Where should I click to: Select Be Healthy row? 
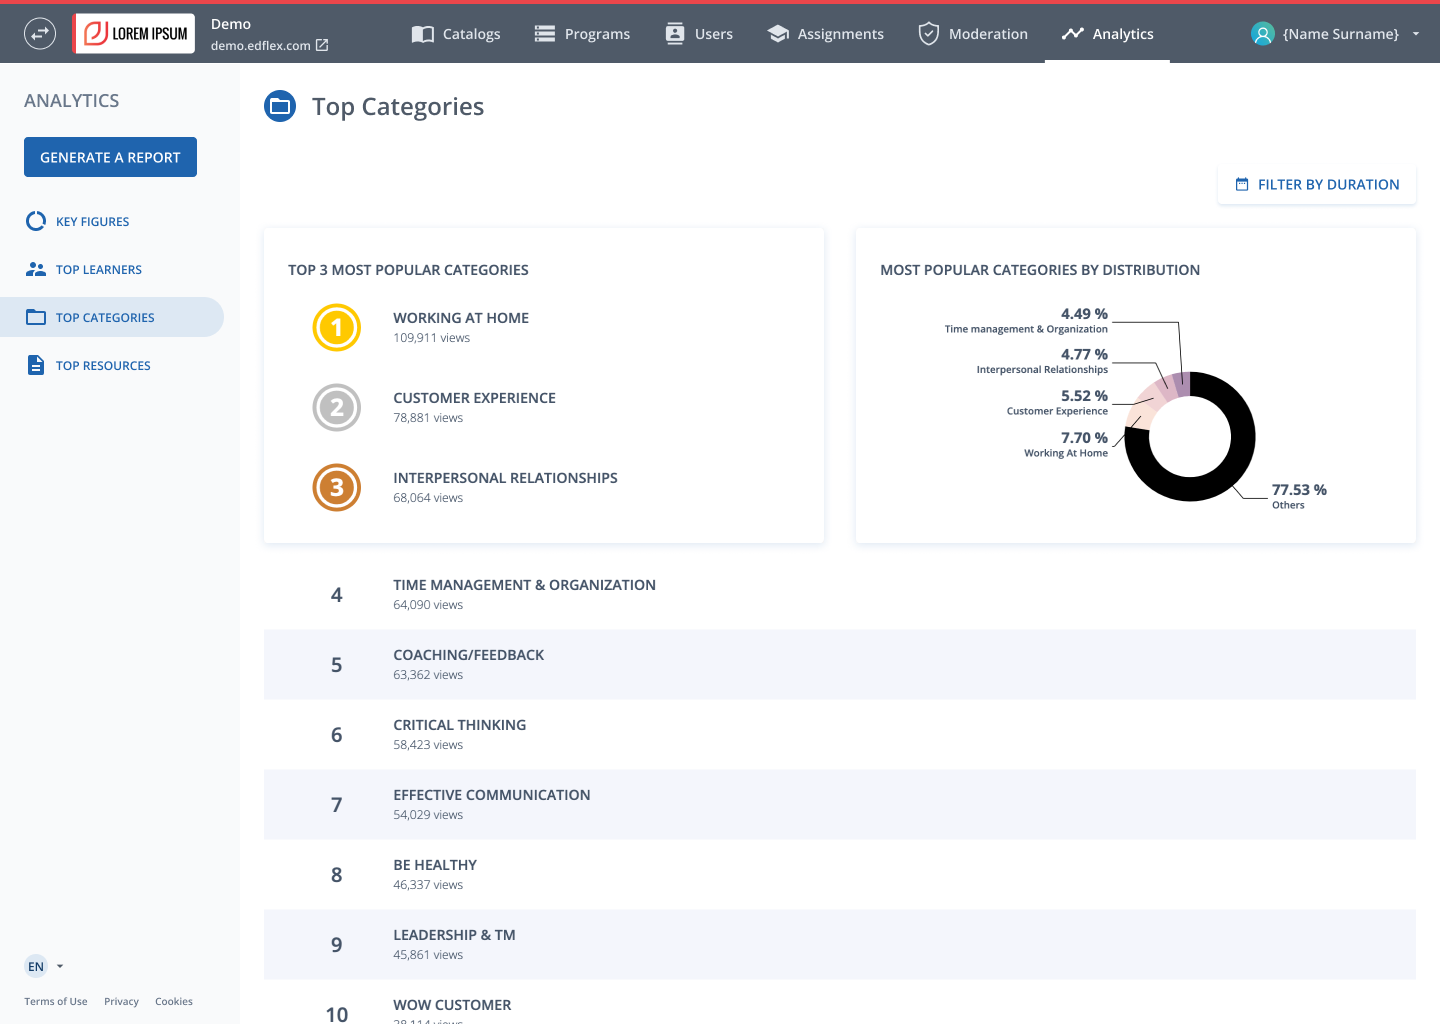[x=840, y=875]
